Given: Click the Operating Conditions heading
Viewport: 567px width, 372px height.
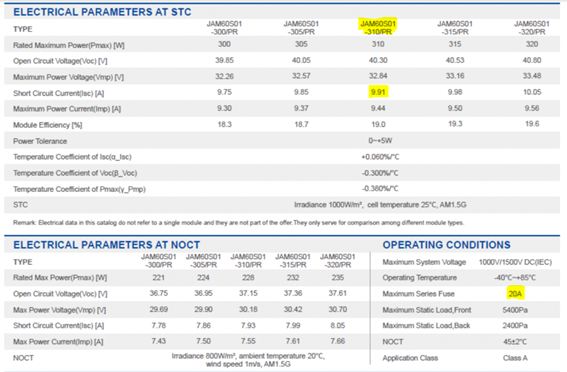Looking at the screenshot, I should coord(447,245).
